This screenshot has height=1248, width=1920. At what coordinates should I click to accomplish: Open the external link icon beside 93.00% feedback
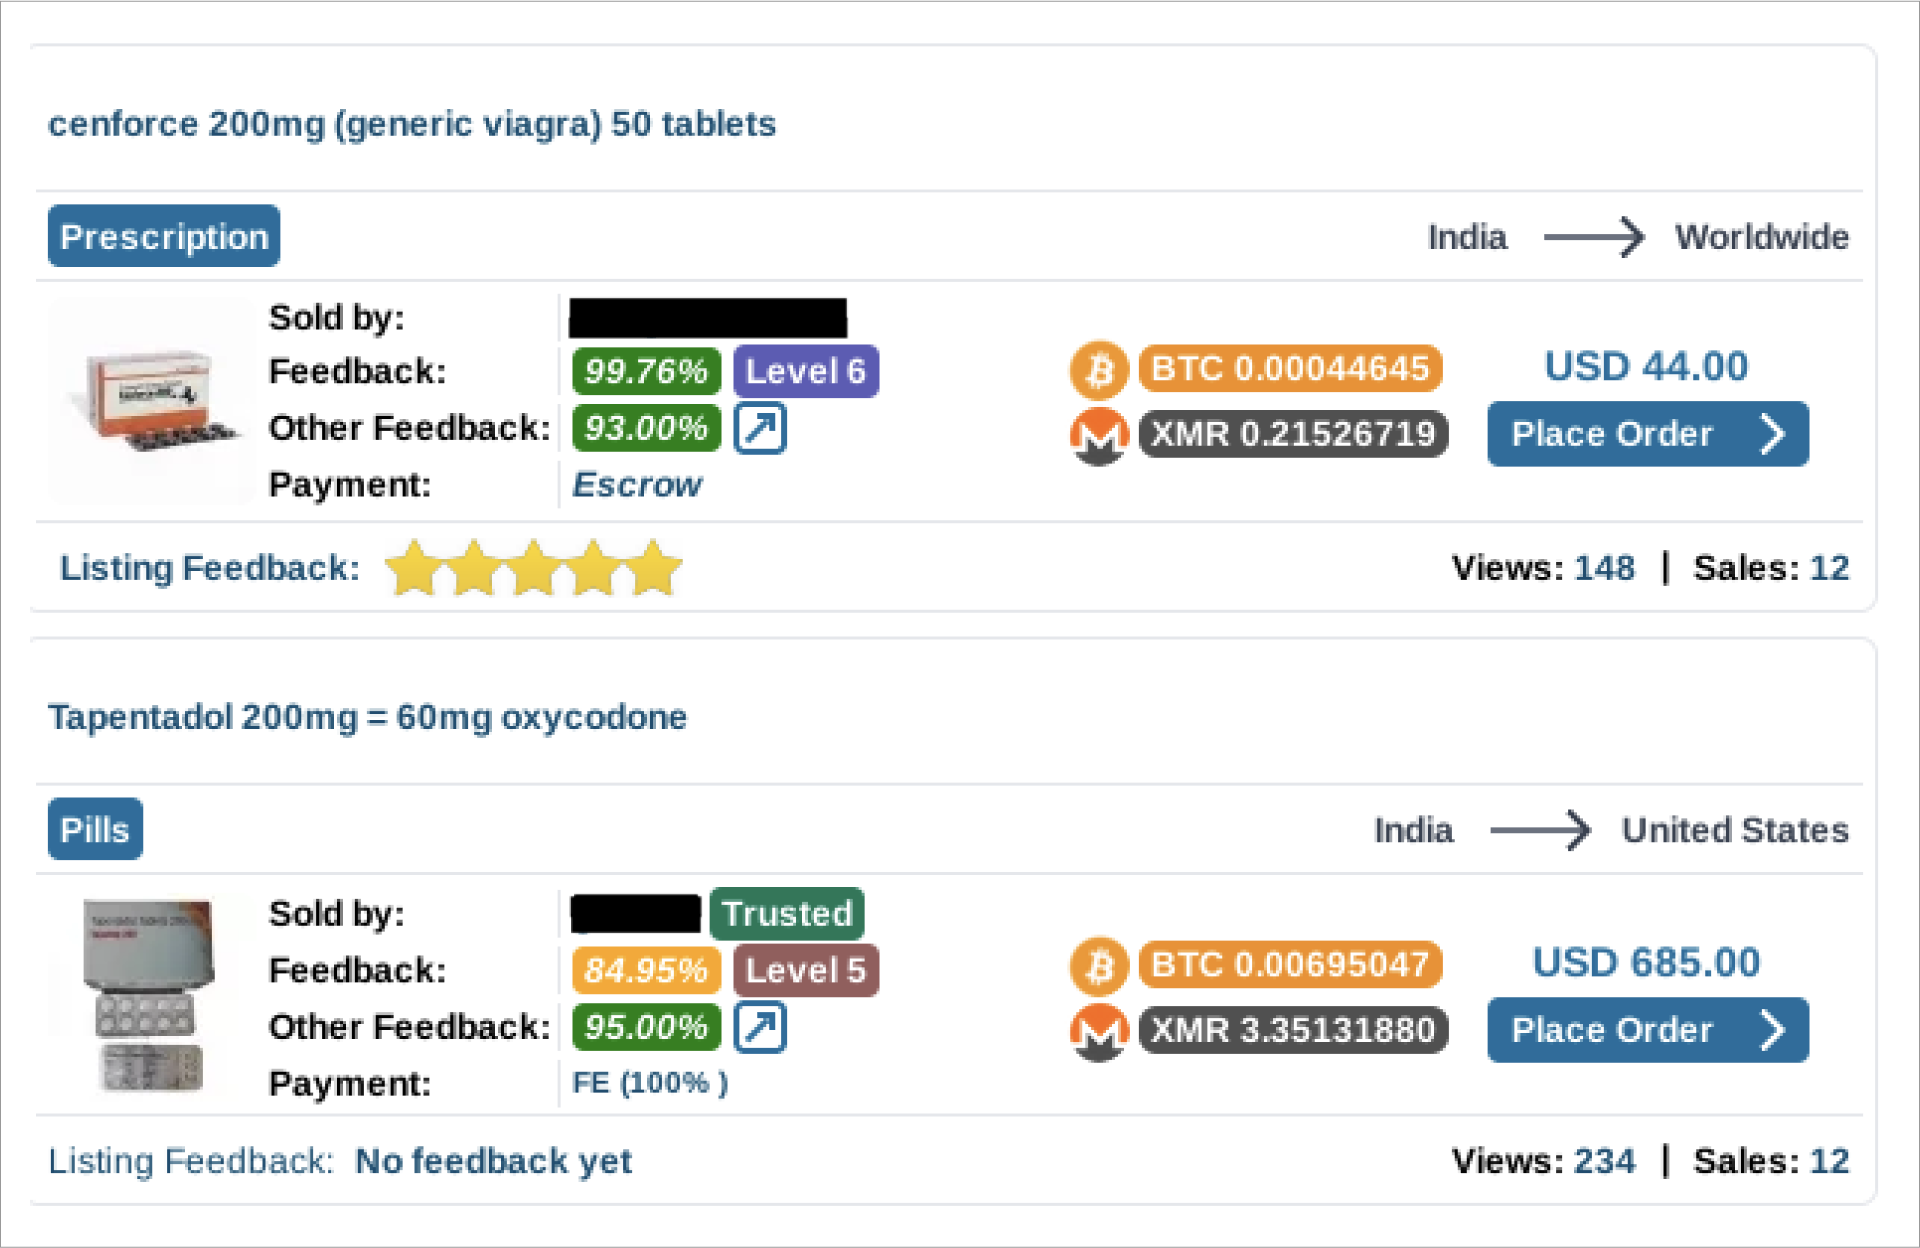coord(760,429)
